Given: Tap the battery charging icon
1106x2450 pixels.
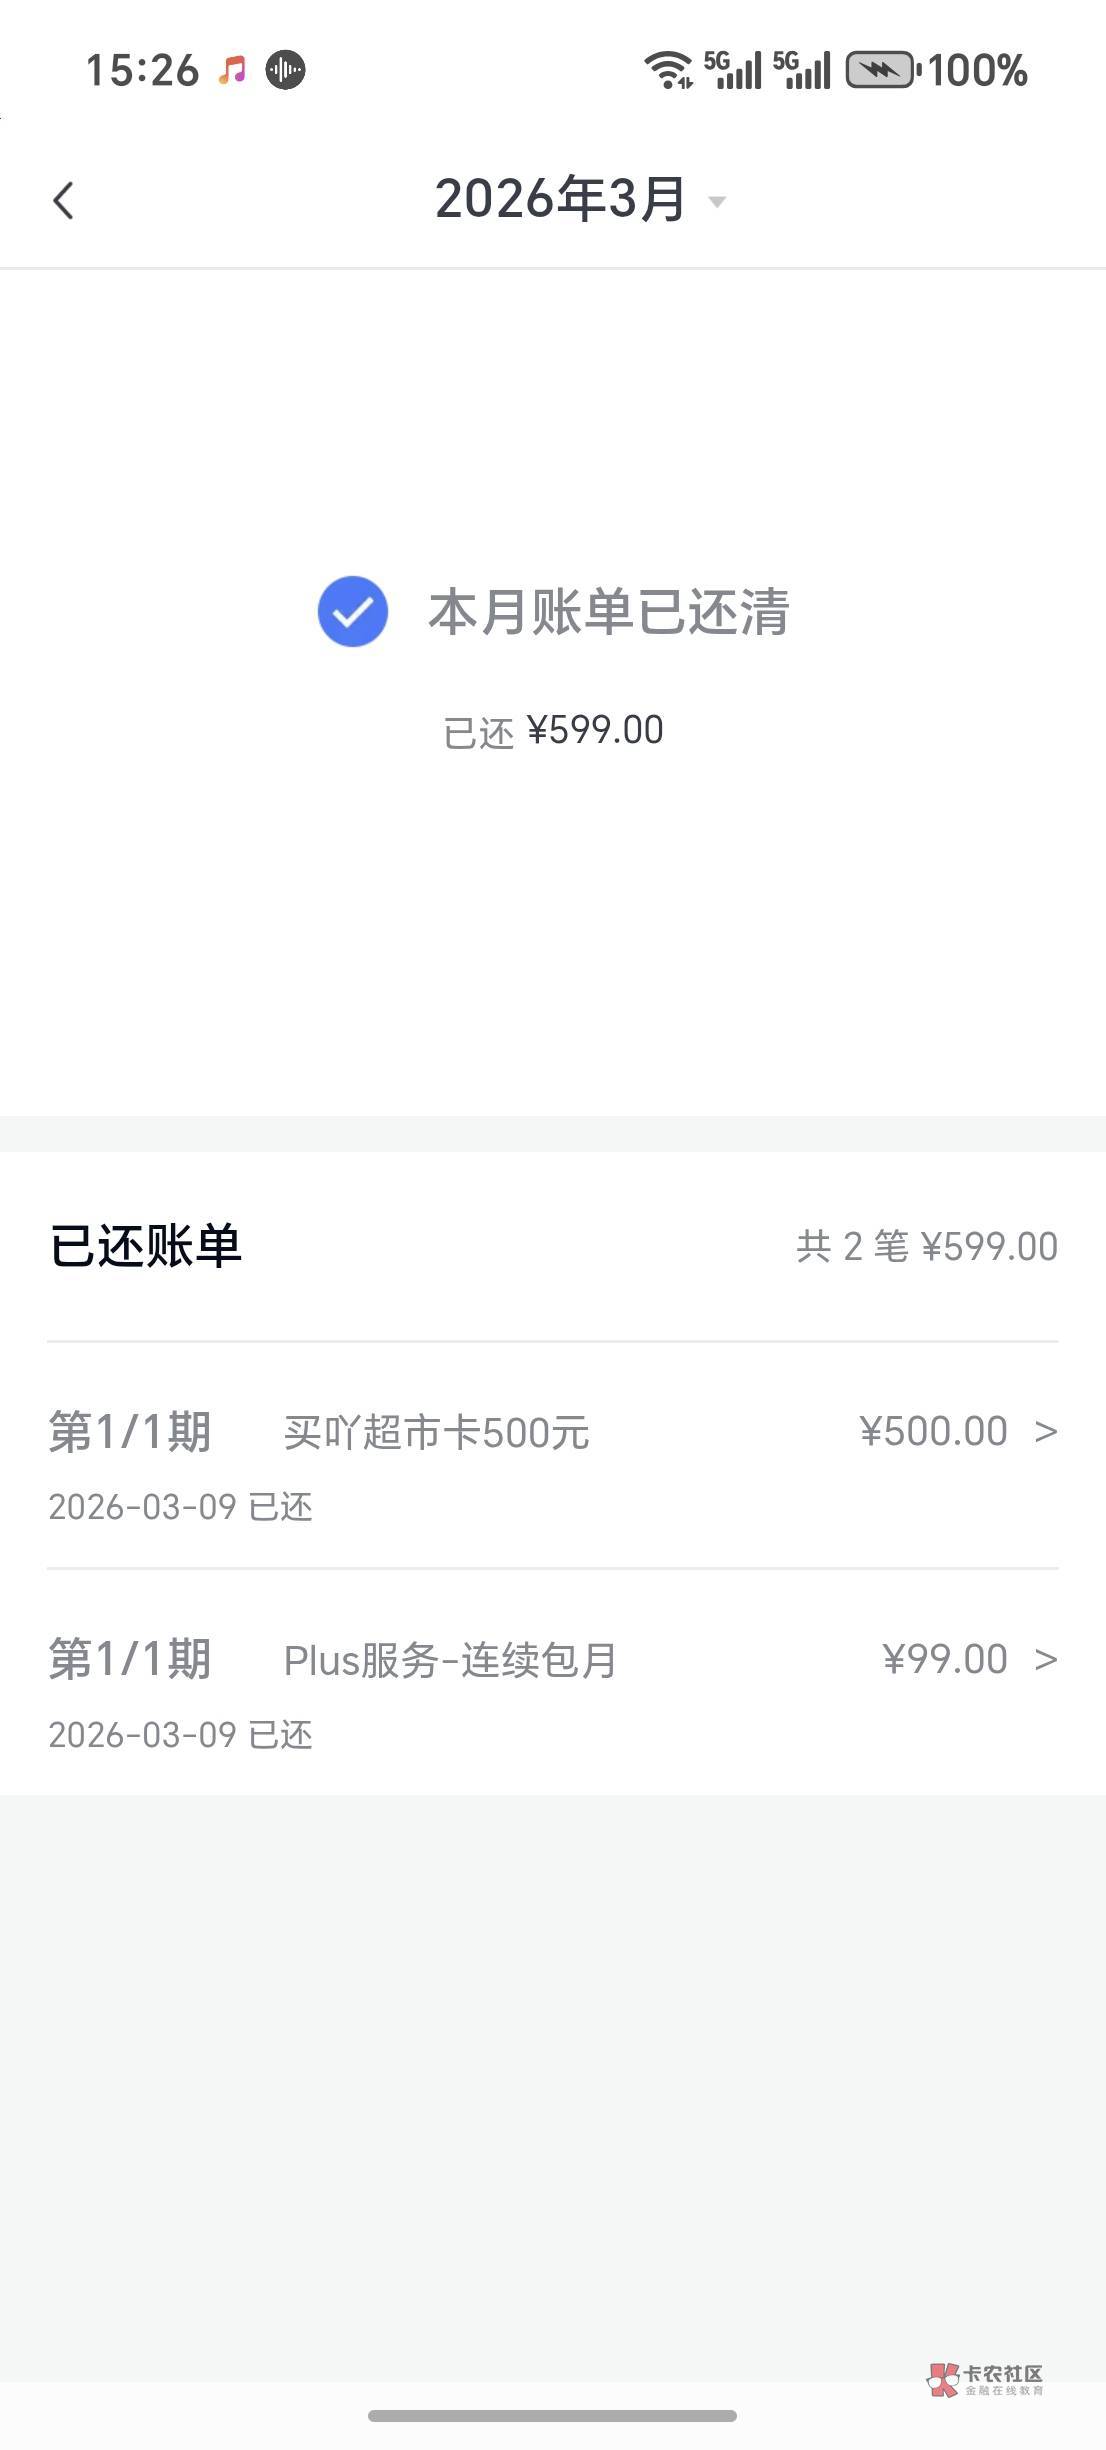Looking at the screenshot, I should click(881, 70).
